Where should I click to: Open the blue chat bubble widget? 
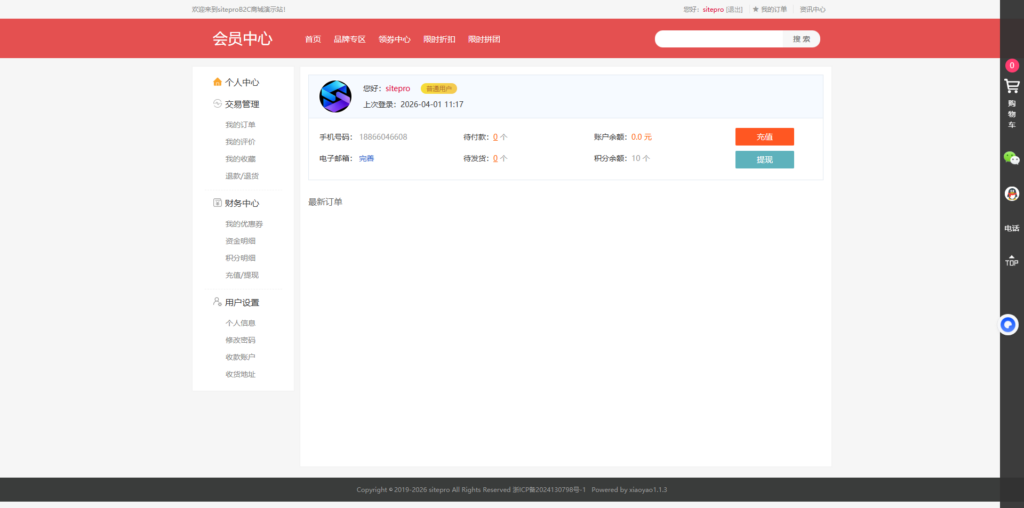point(1009,325)
